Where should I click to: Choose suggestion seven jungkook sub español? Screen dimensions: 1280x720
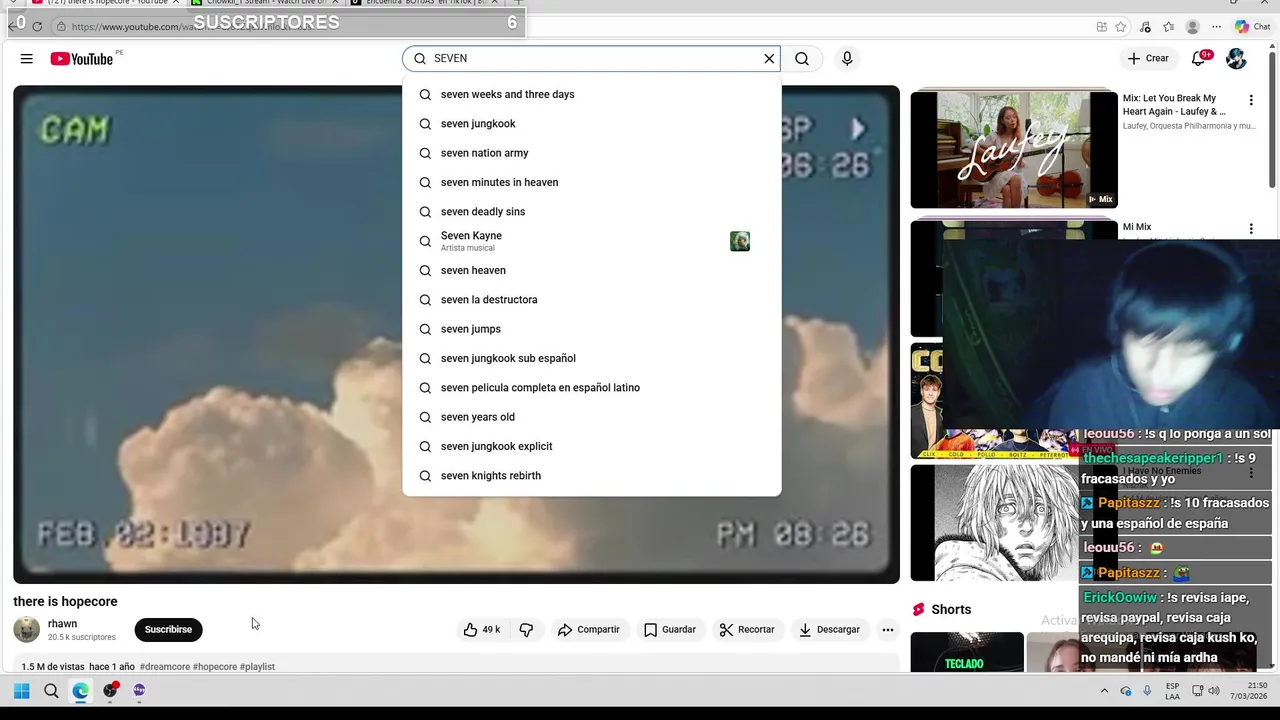coord(592,358)
